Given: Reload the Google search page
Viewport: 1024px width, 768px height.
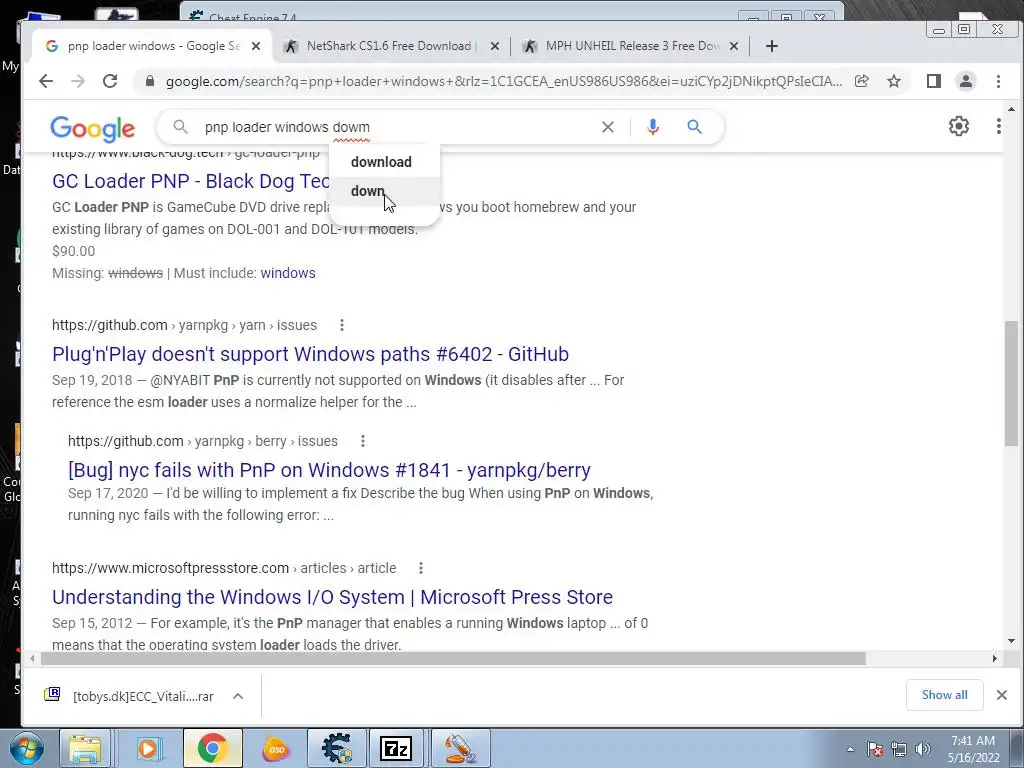Looking at the screenshot, I should [x=110, y=81].
